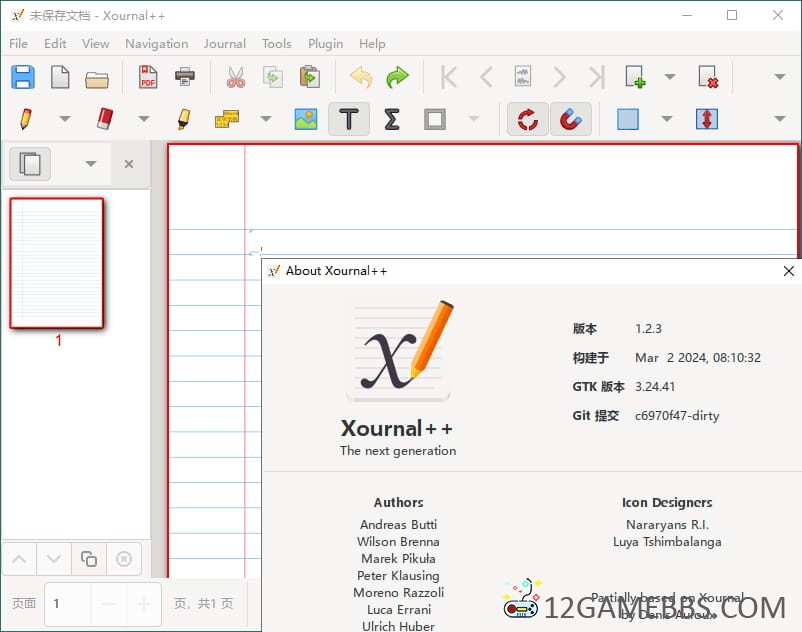Open the File menu
802x632 pixels.
click(x=18, y=43)
